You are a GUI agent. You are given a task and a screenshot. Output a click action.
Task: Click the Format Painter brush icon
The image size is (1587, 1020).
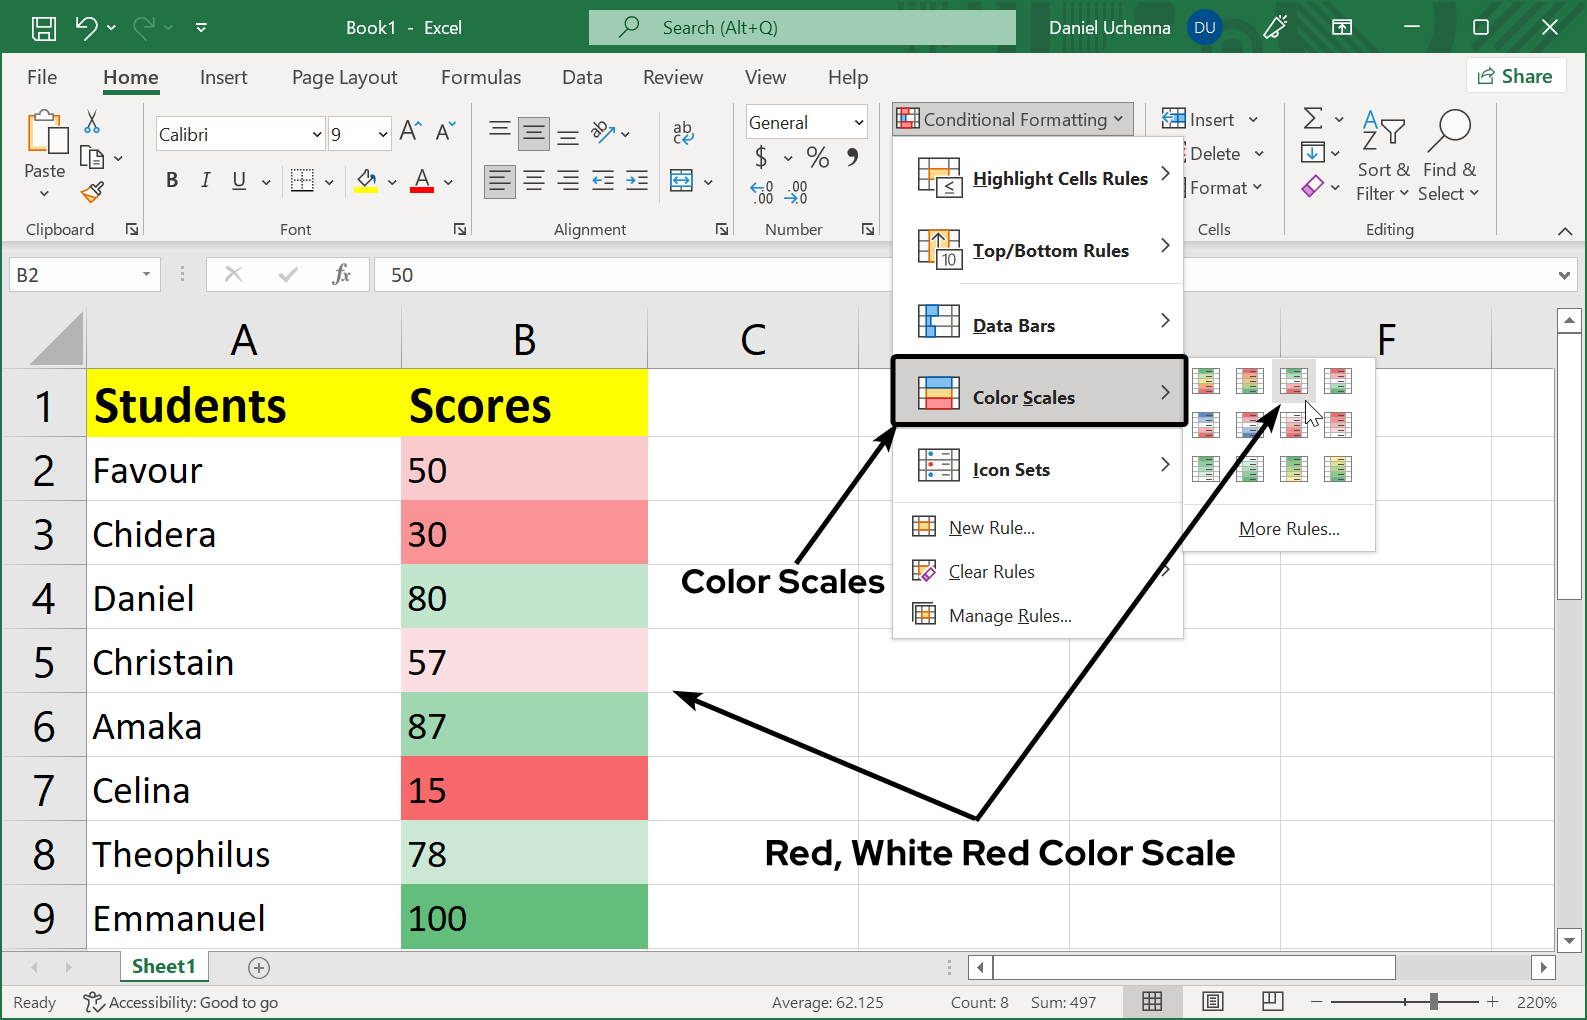pyautogui.click(x=92, y=192)
